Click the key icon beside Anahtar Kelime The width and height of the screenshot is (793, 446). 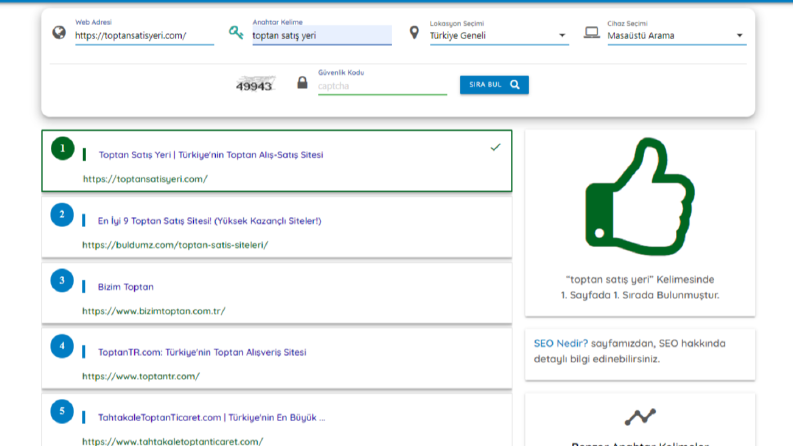coord(236,33)
